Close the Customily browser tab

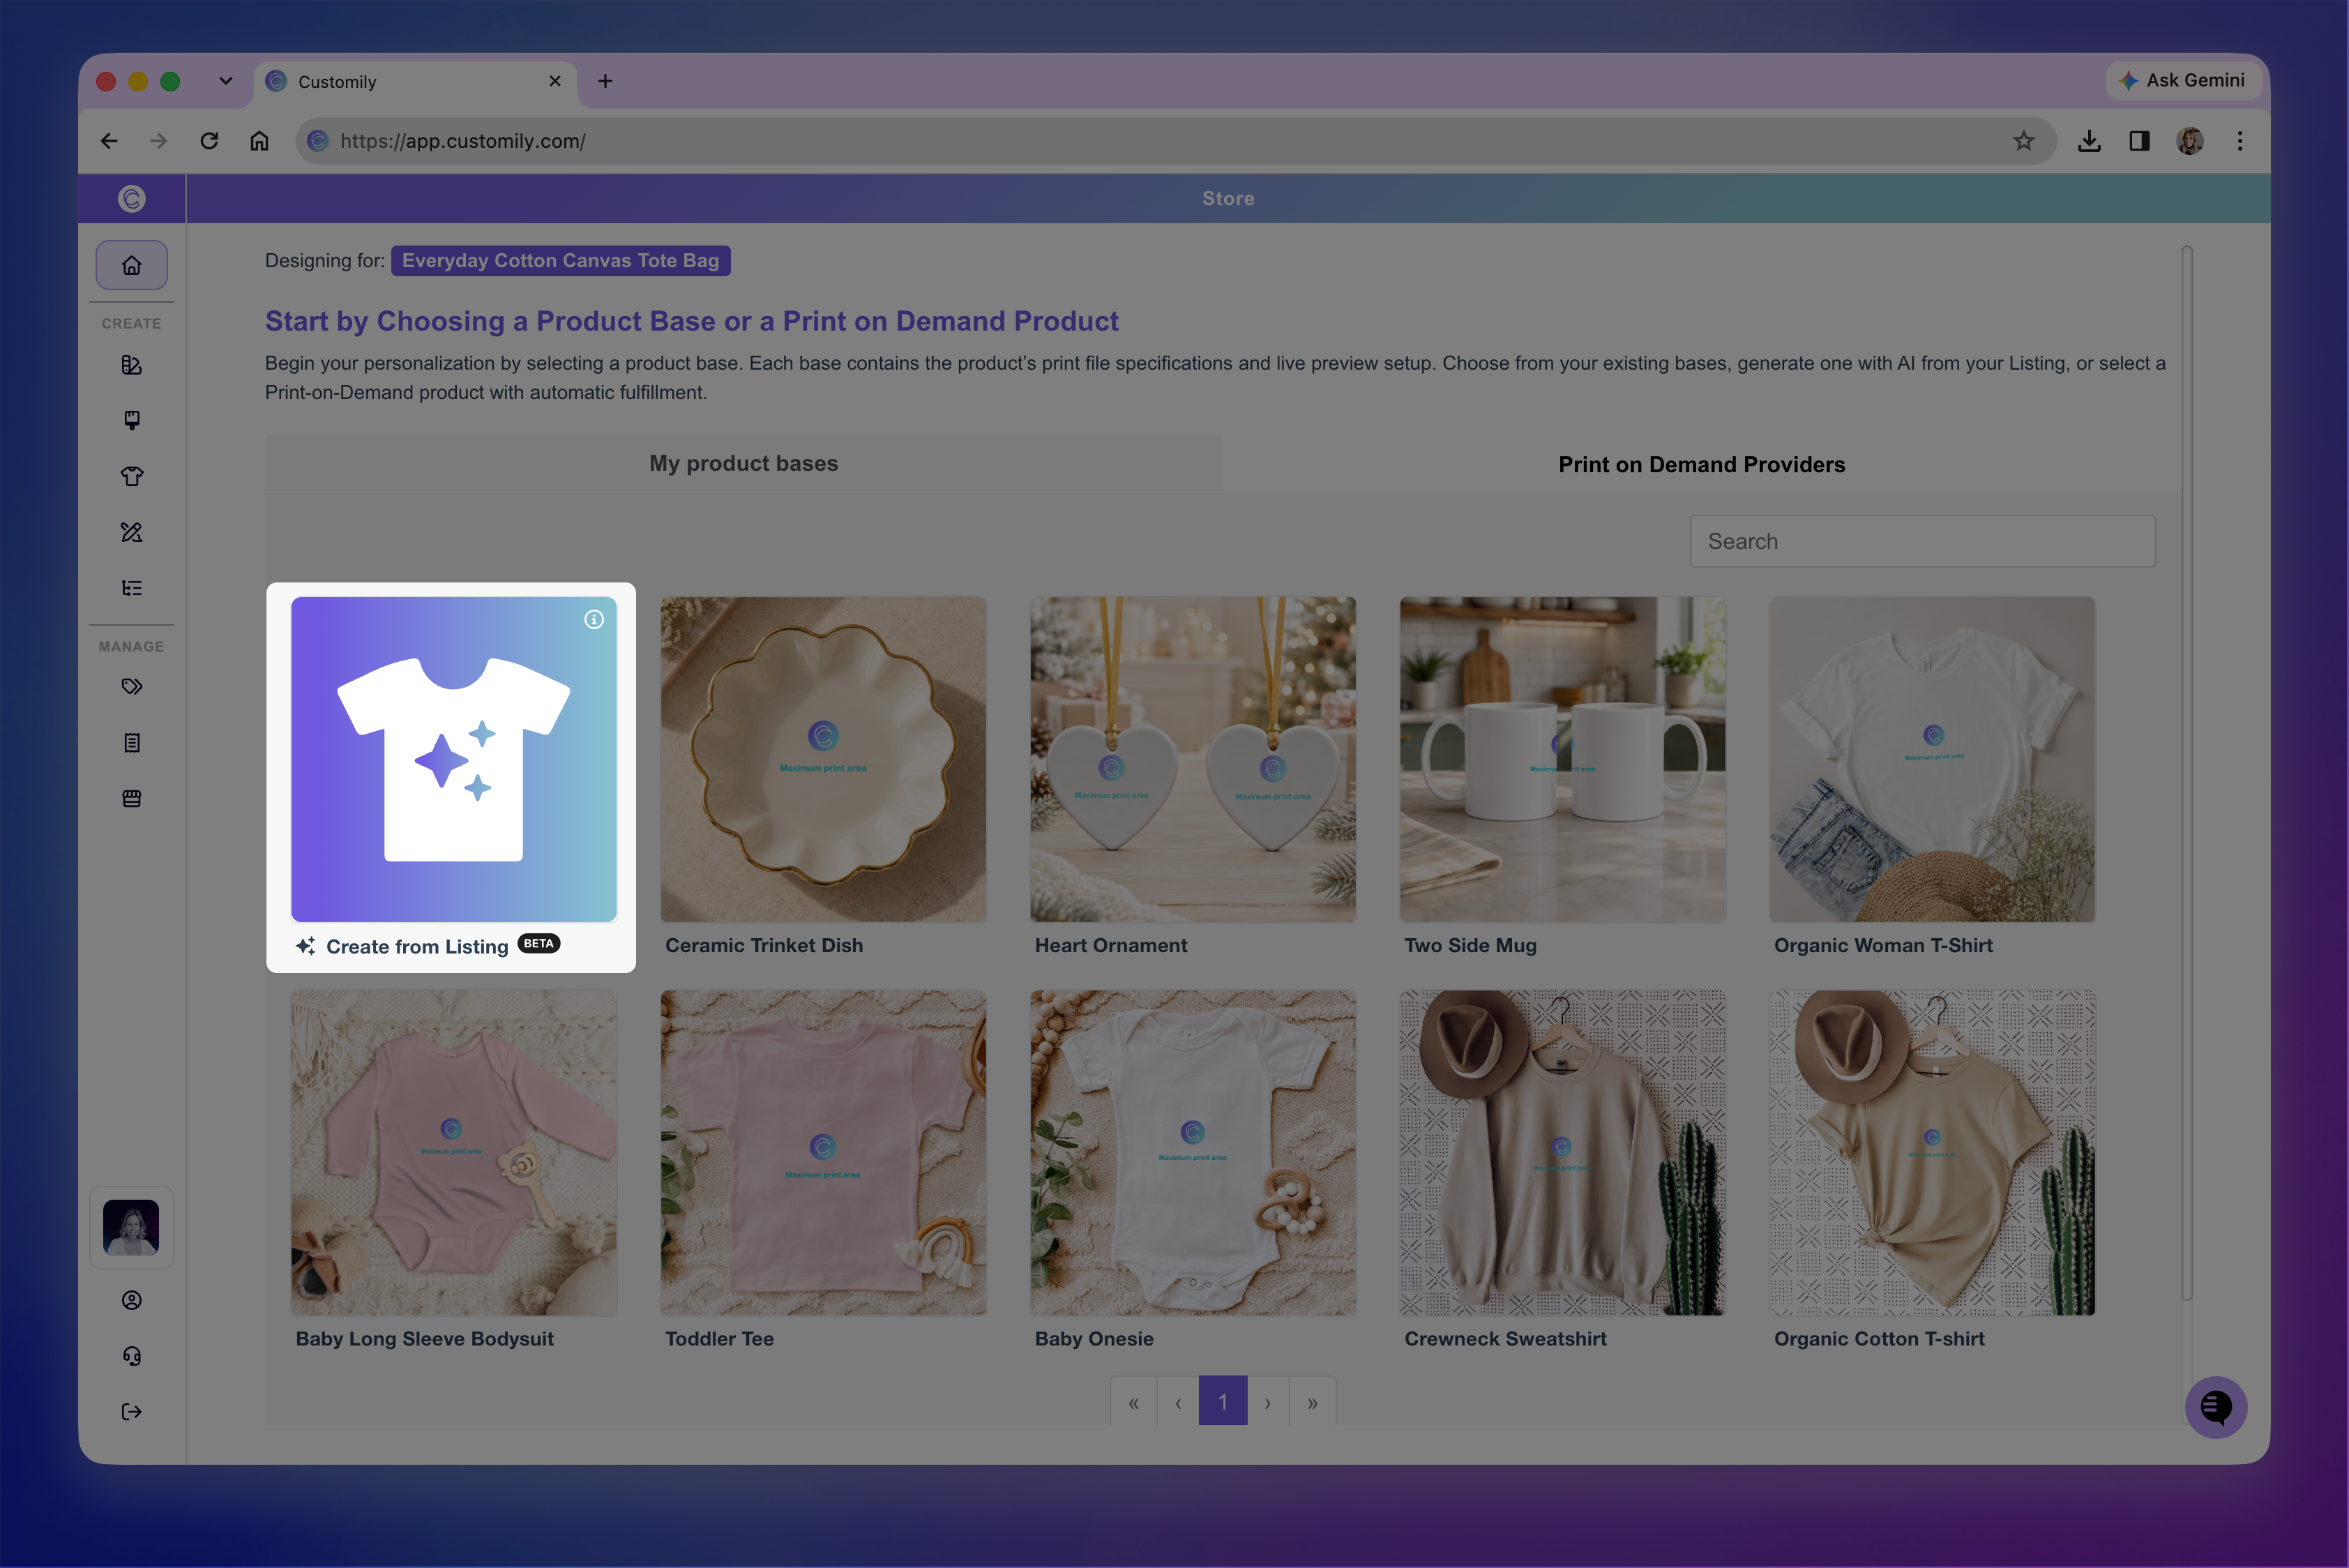click(555, 81)
